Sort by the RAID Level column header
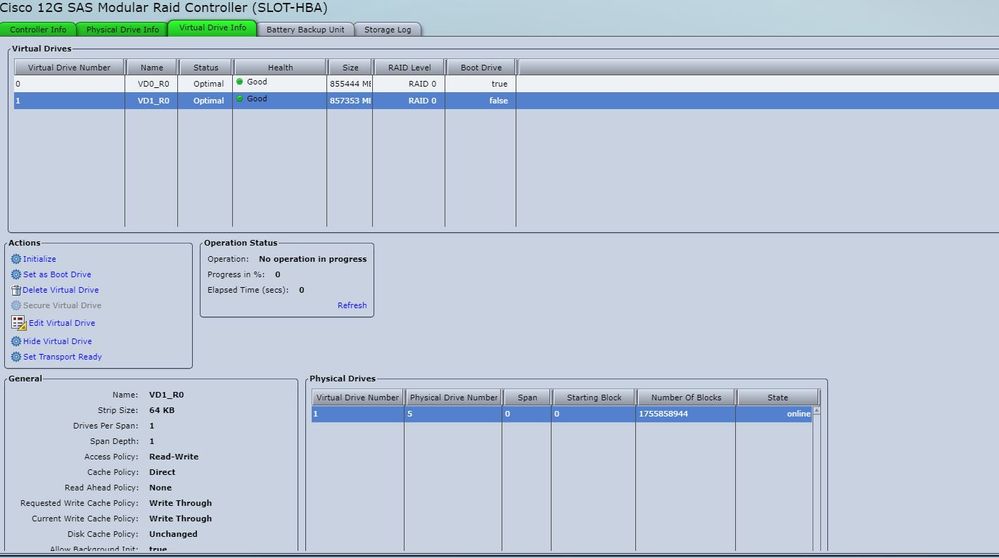Image resolution: width=999 pixels, height=558 pixels. [x=410, y=68]
